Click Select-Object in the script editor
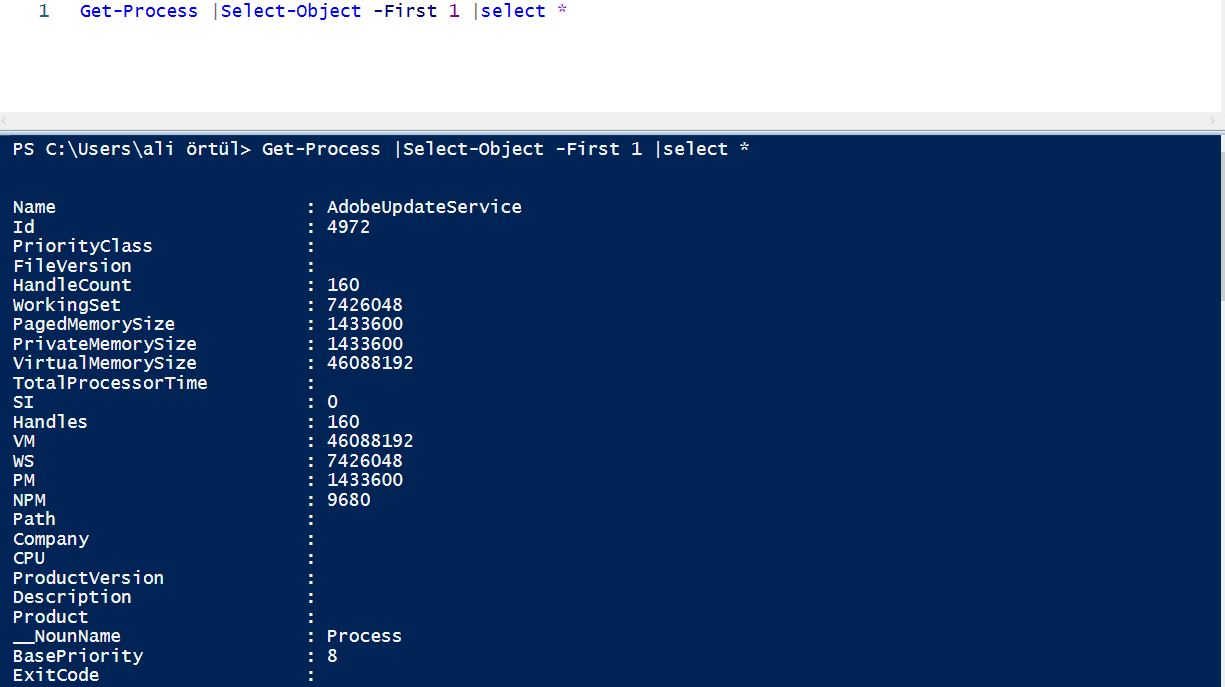 [291, 12]
